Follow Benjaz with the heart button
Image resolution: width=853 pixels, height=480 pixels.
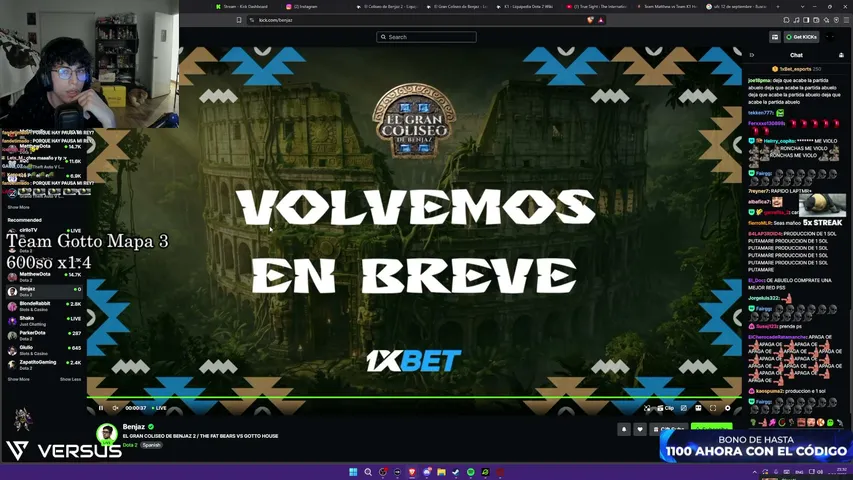click(640, 429)
